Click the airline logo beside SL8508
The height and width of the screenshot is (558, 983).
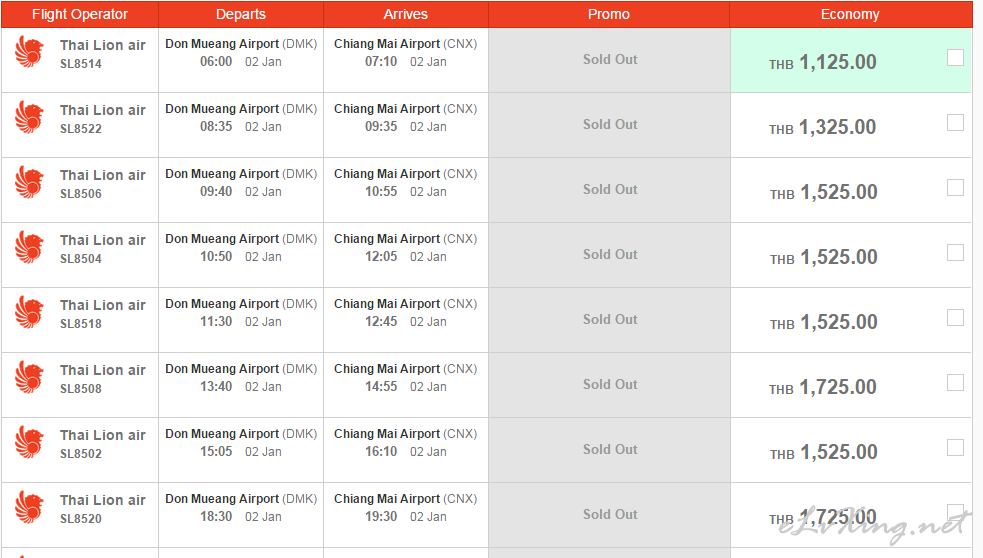(x=30, y=377)
